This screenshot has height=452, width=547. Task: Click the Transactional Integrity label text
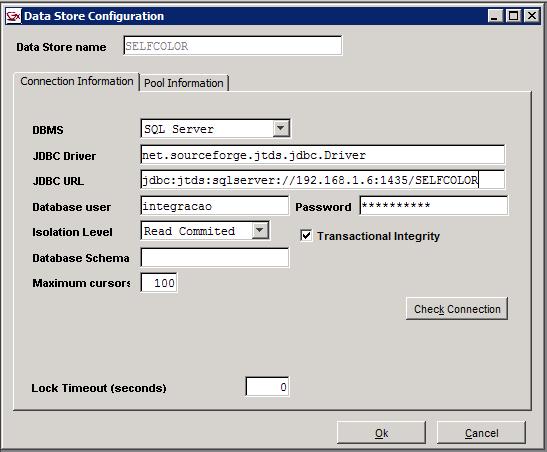[378, 236]
